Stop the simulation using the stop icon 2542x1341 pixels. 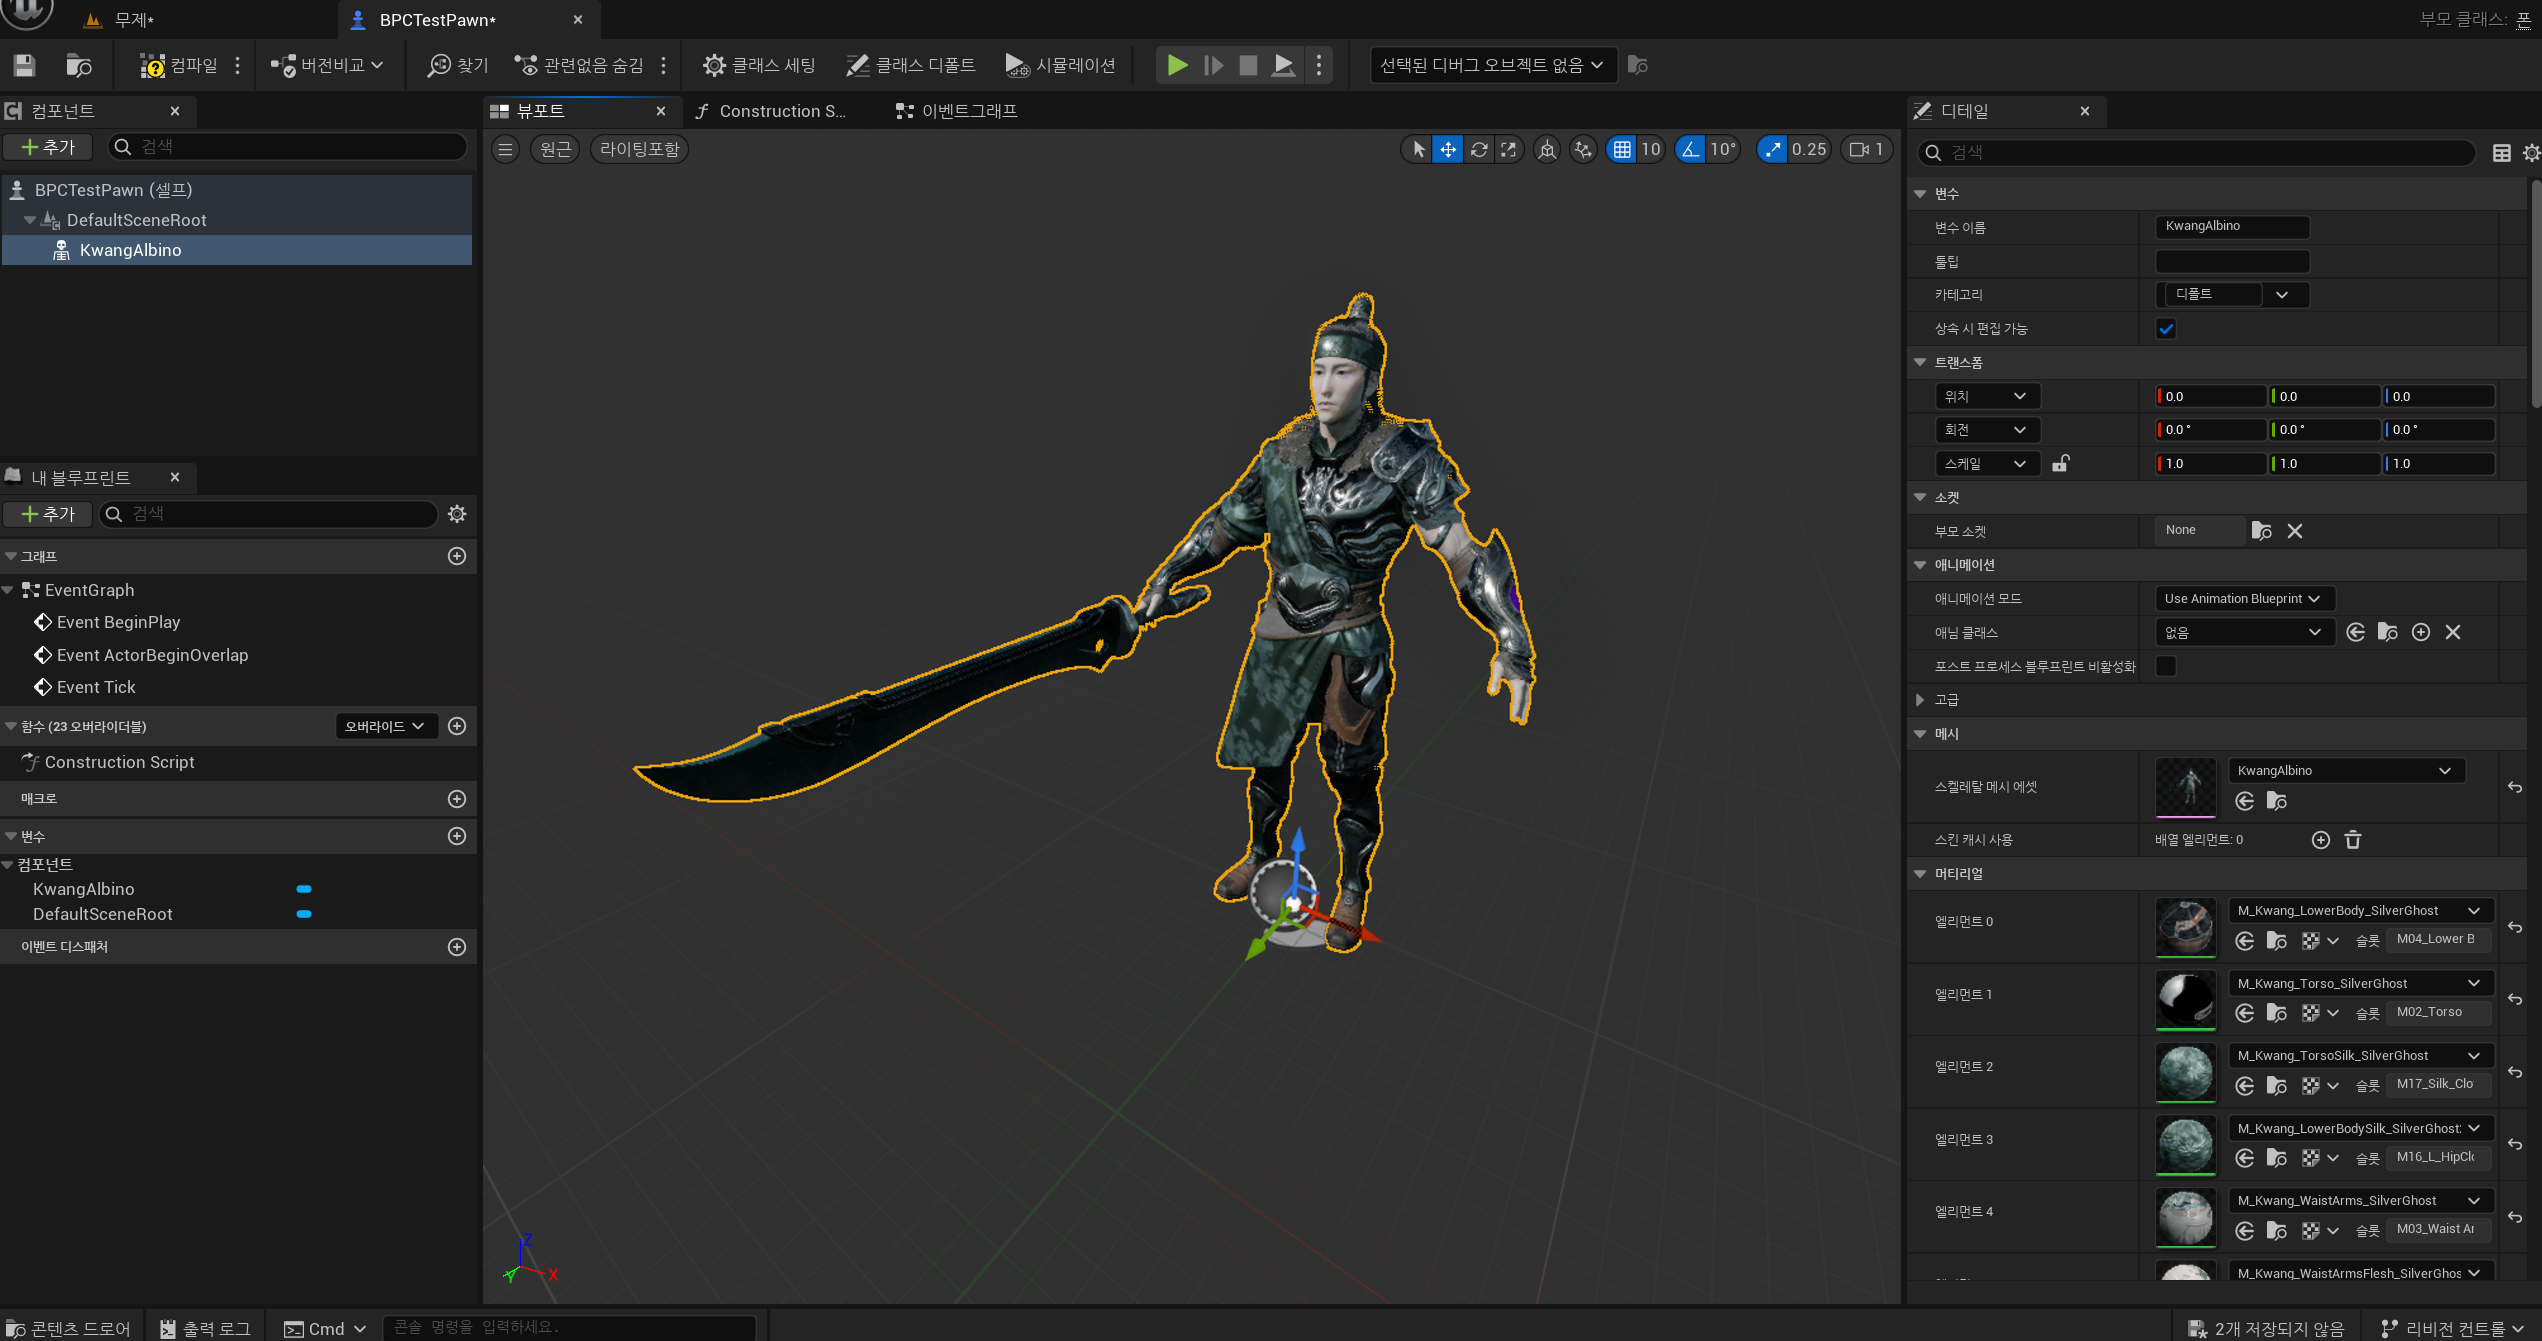(x=1248, y=65)
